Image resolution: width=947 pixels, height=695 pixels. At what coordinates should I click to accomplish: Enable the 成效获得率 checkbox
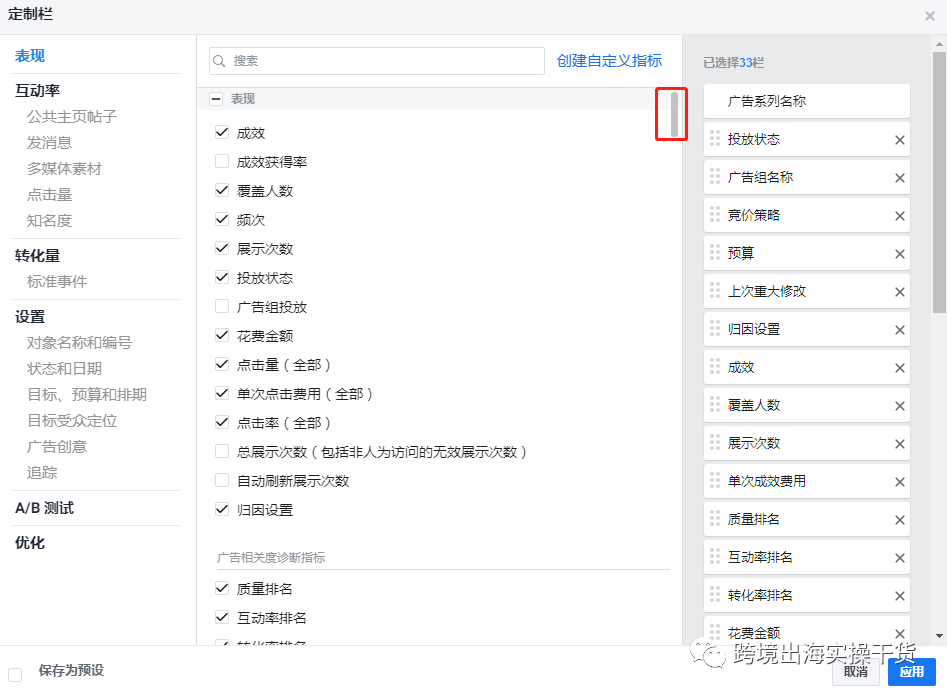pos(221,161)
